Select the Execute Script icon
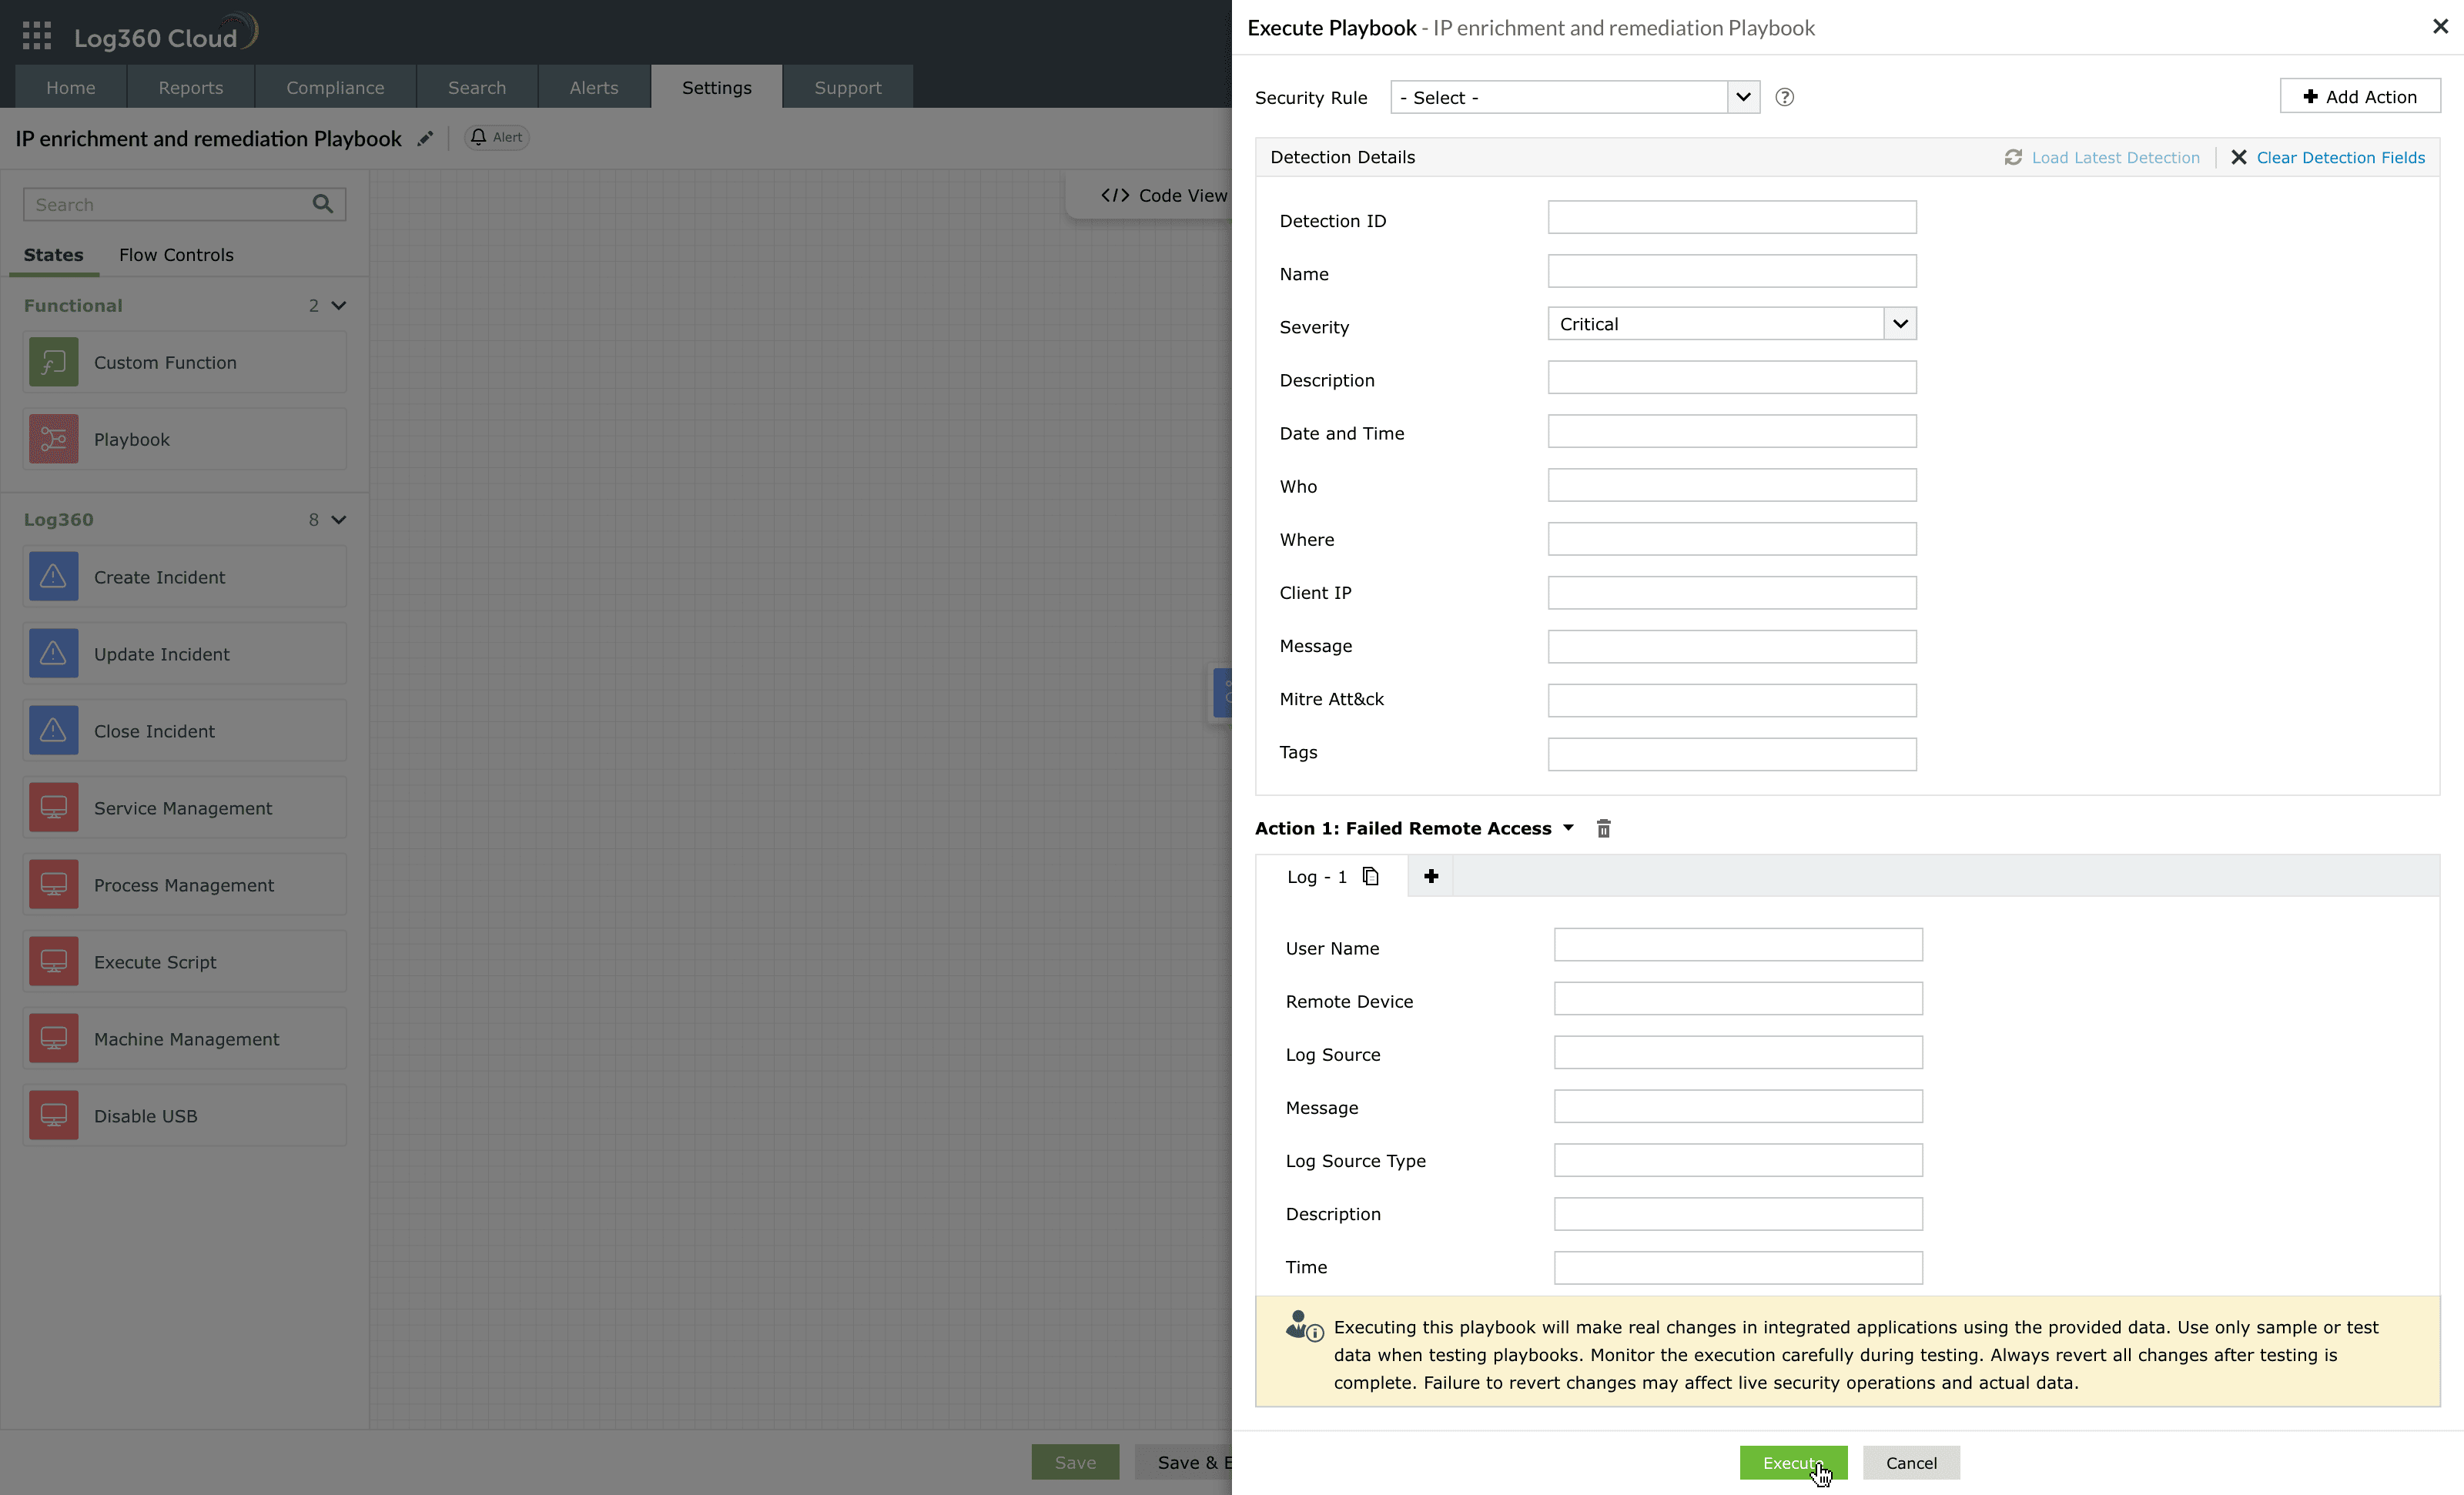2464x1495 pixels. click(x=54, y=962)
